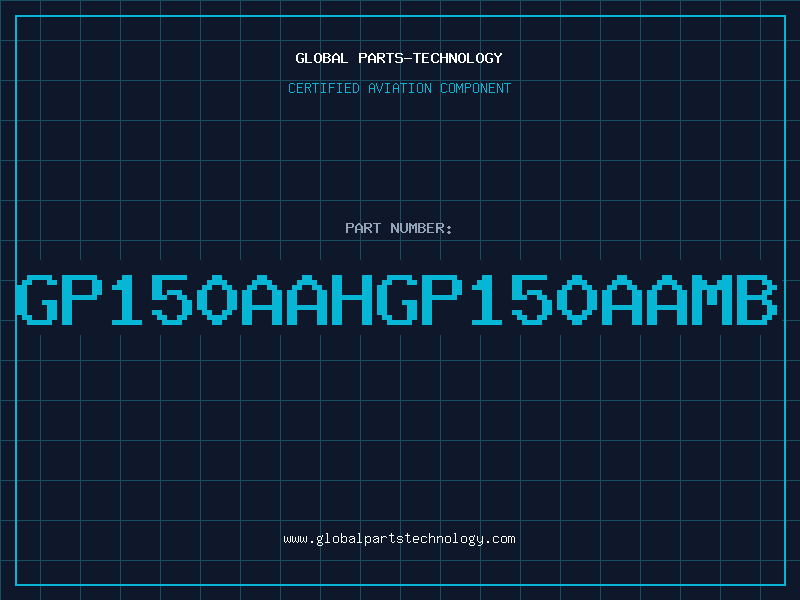Select the CERTIFIED AVIATION COMPONENT subtitle

click(x=399, y=88)
